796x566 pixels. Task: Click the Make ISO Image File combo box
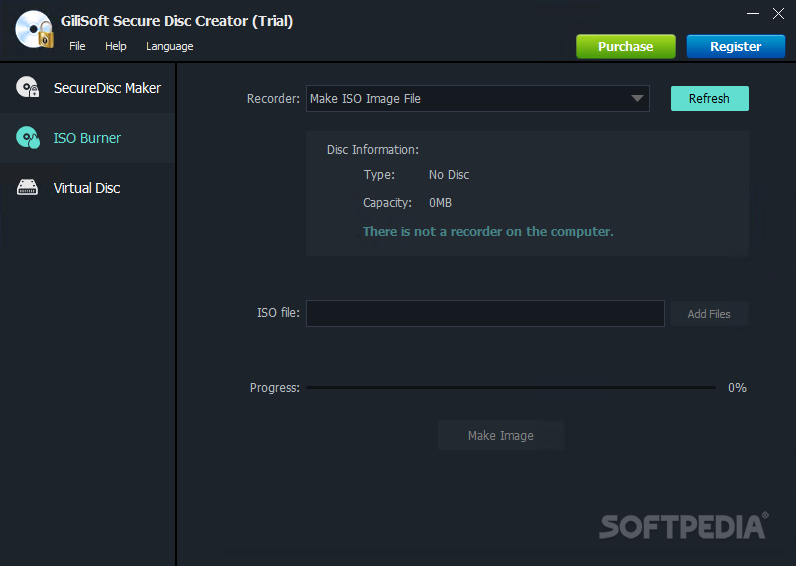[x=478, y=98]
